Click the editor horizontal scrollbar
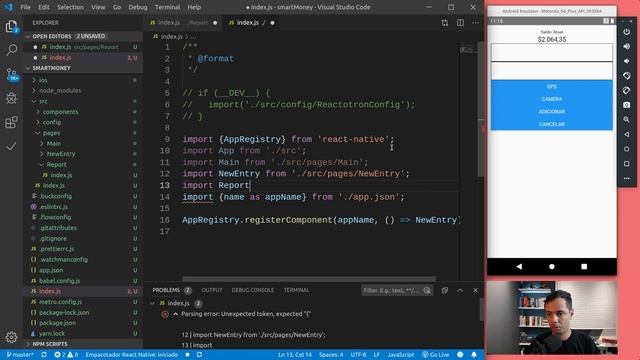The image size is (640, 360). [x=309, y=279]
